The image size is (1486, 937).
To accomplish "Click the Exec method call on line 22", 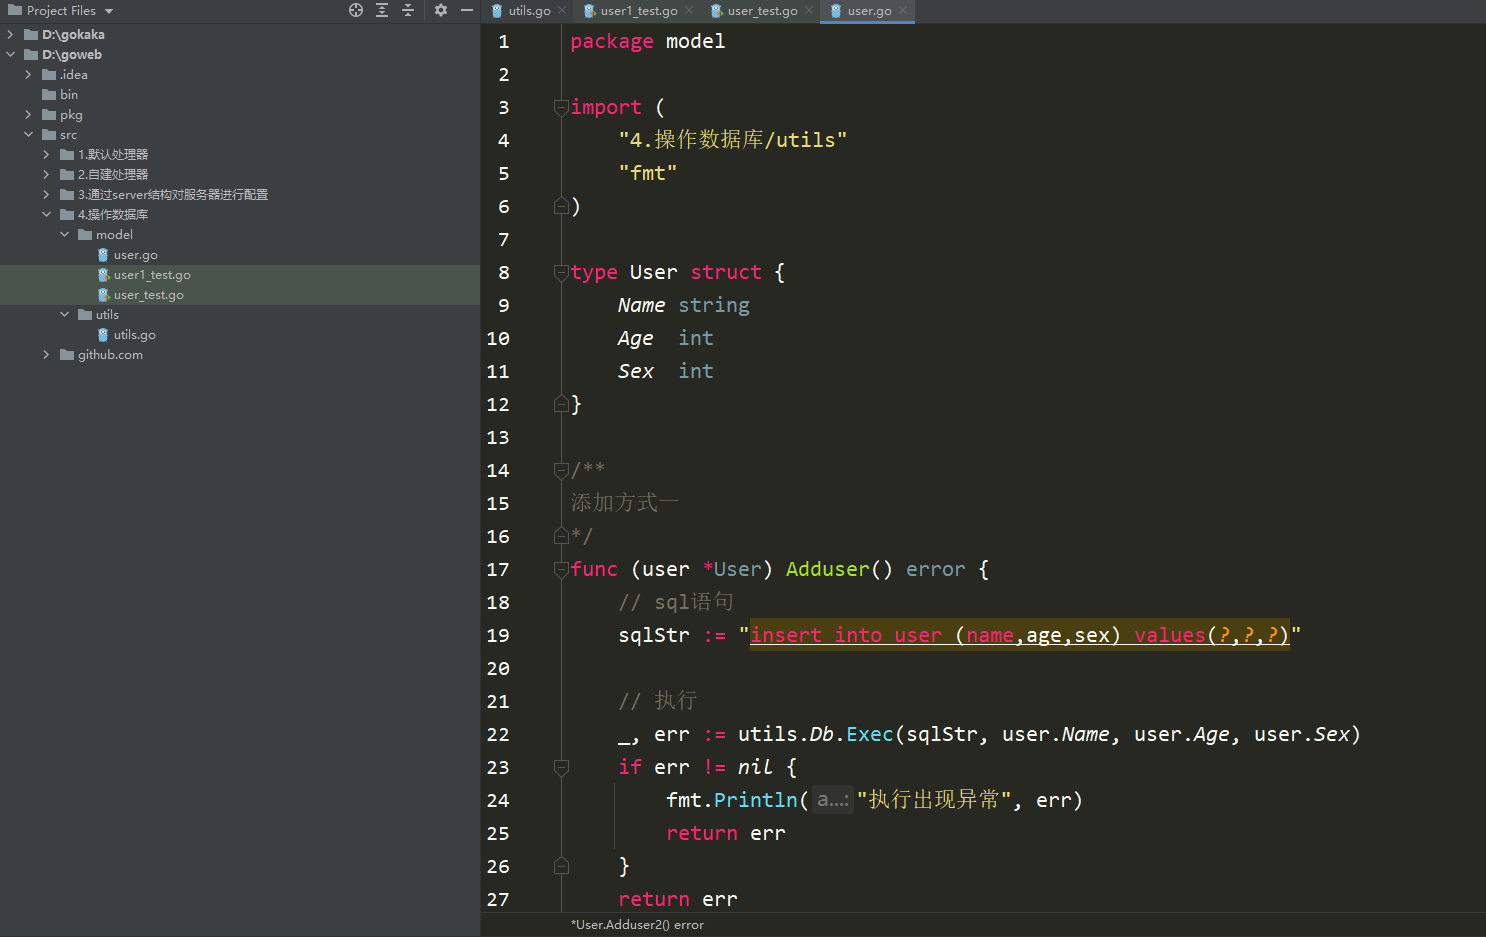I will pos(869,734).
